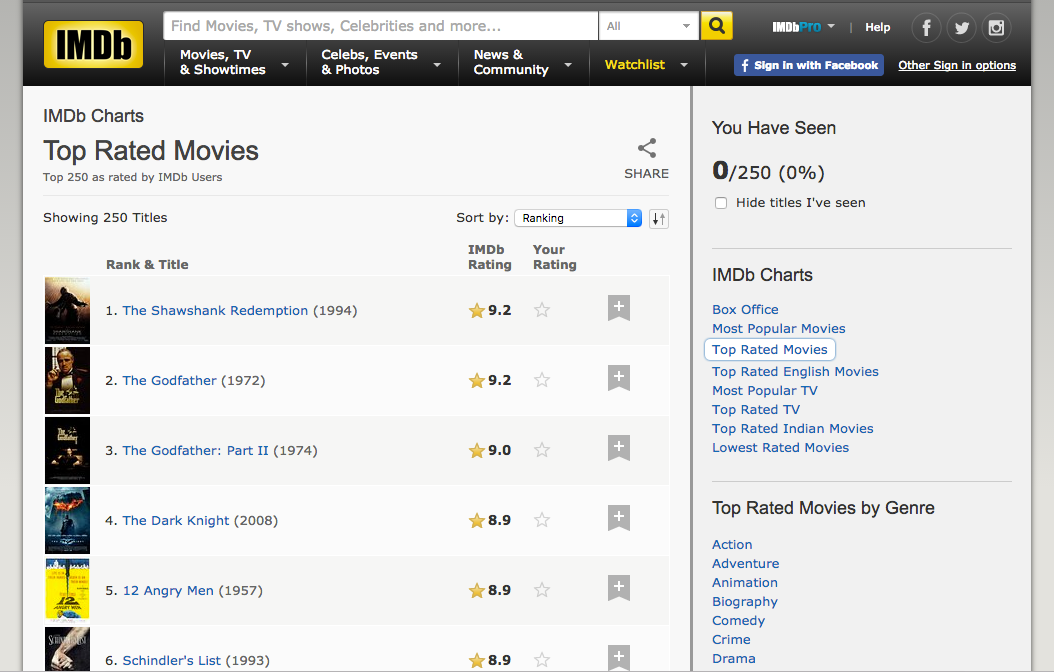Browse the Action genre

click(732, 544)
